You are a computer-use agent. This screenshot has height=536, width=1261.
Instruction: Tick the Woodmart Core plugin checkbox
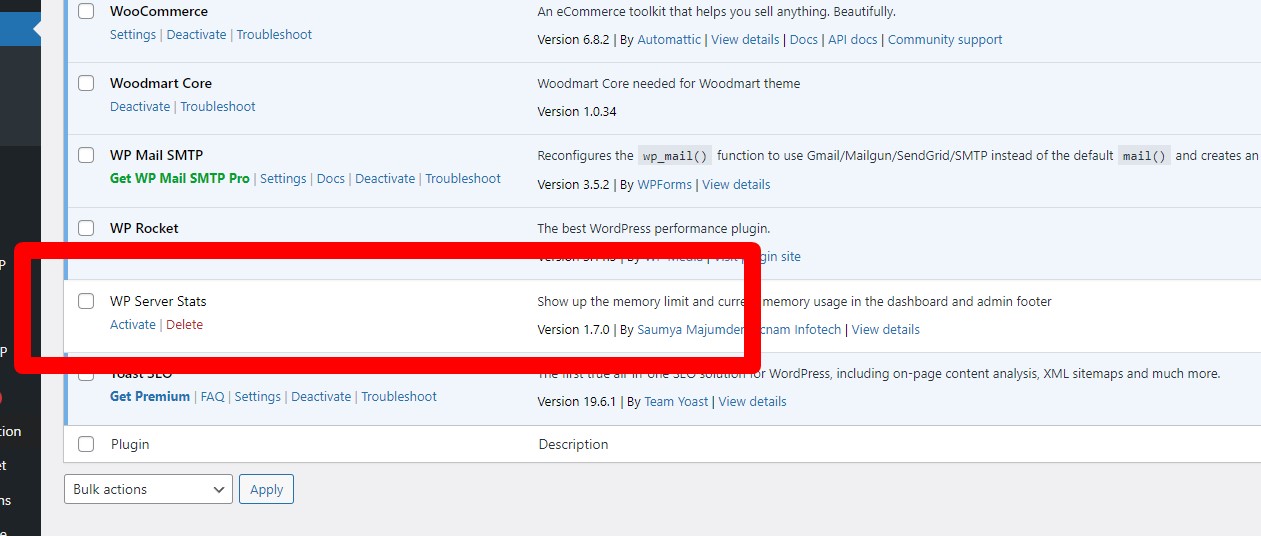[x=86, y=83]
